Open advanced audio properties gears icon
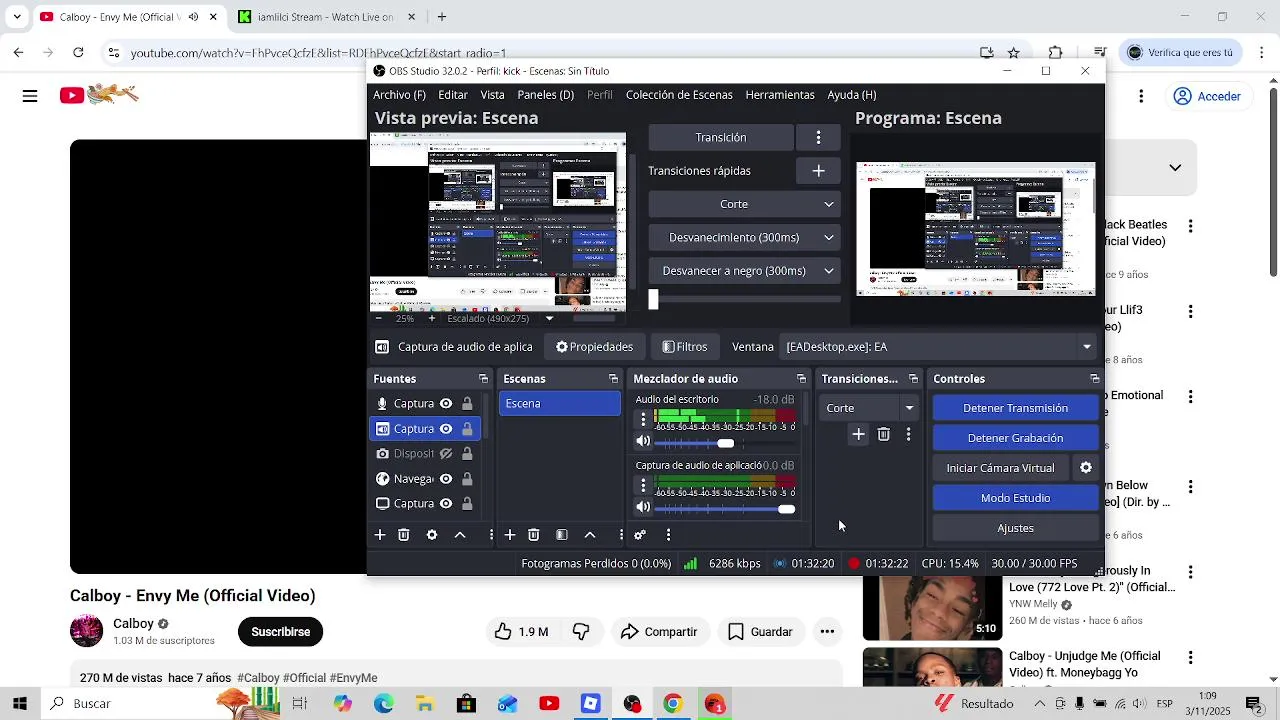 point(640,535)
